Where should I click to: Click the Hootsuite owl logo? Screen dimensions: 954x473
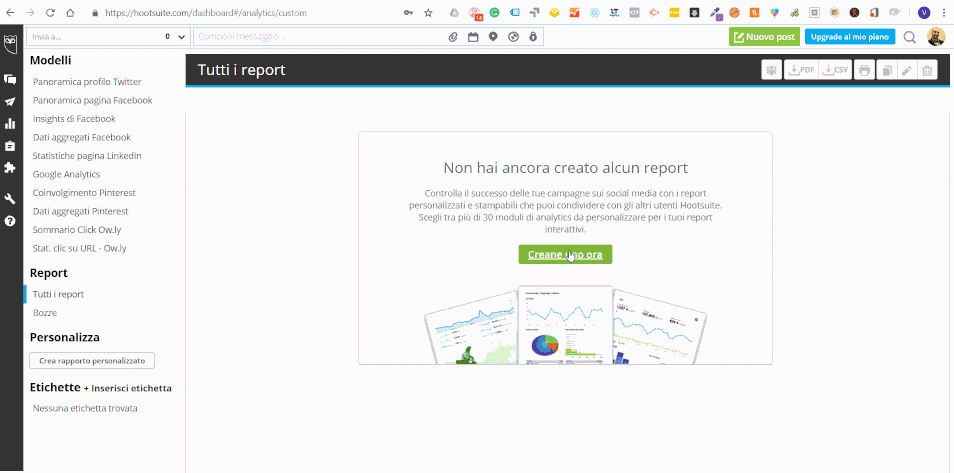tap(10, 43)
